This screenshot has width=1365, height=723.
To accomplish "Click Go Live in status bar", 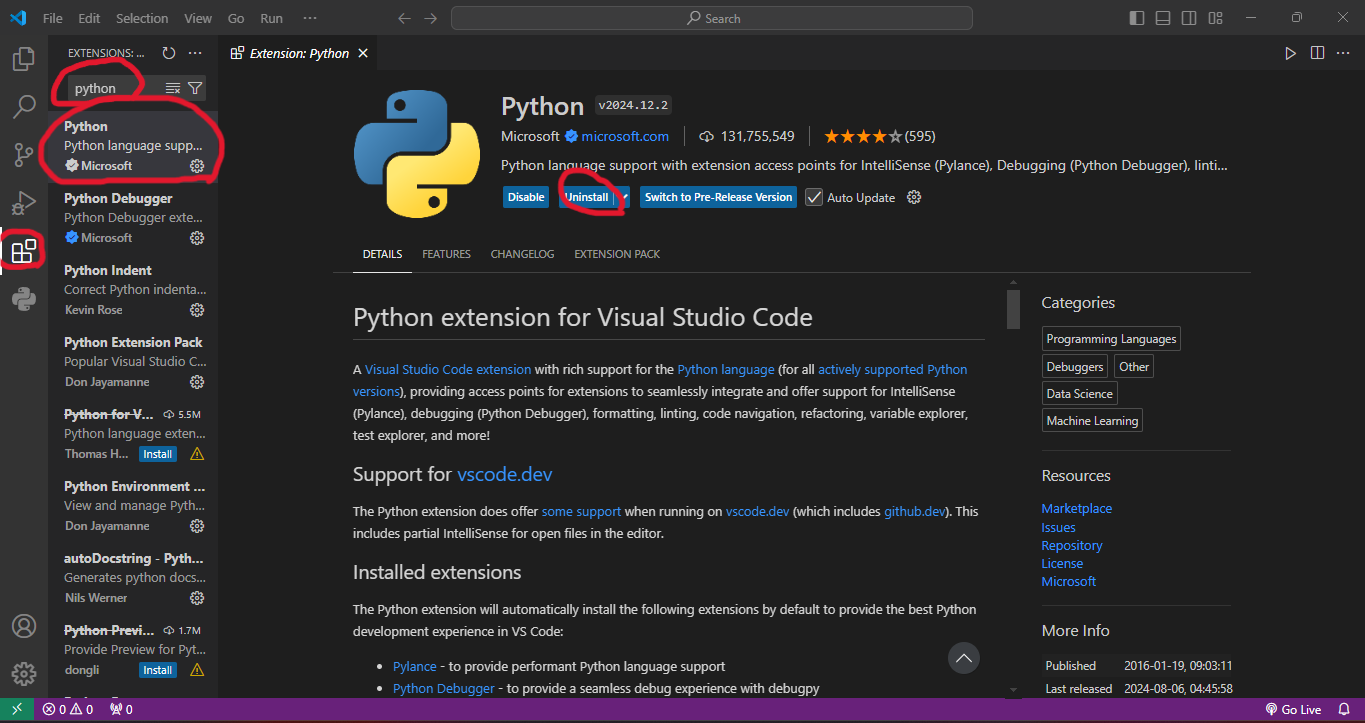I will pos(1293,709).
